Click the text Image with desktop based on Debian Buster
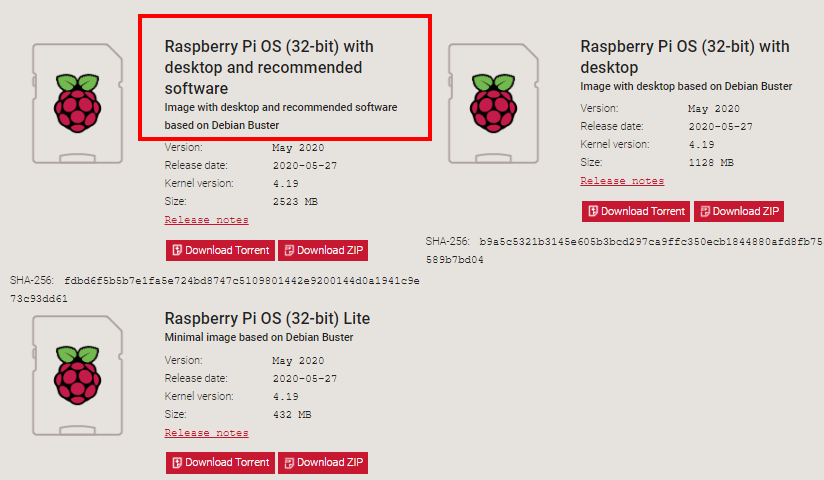The height and width of the screenshot is (480, 824). pyautogui.click(x=686, y=86)
